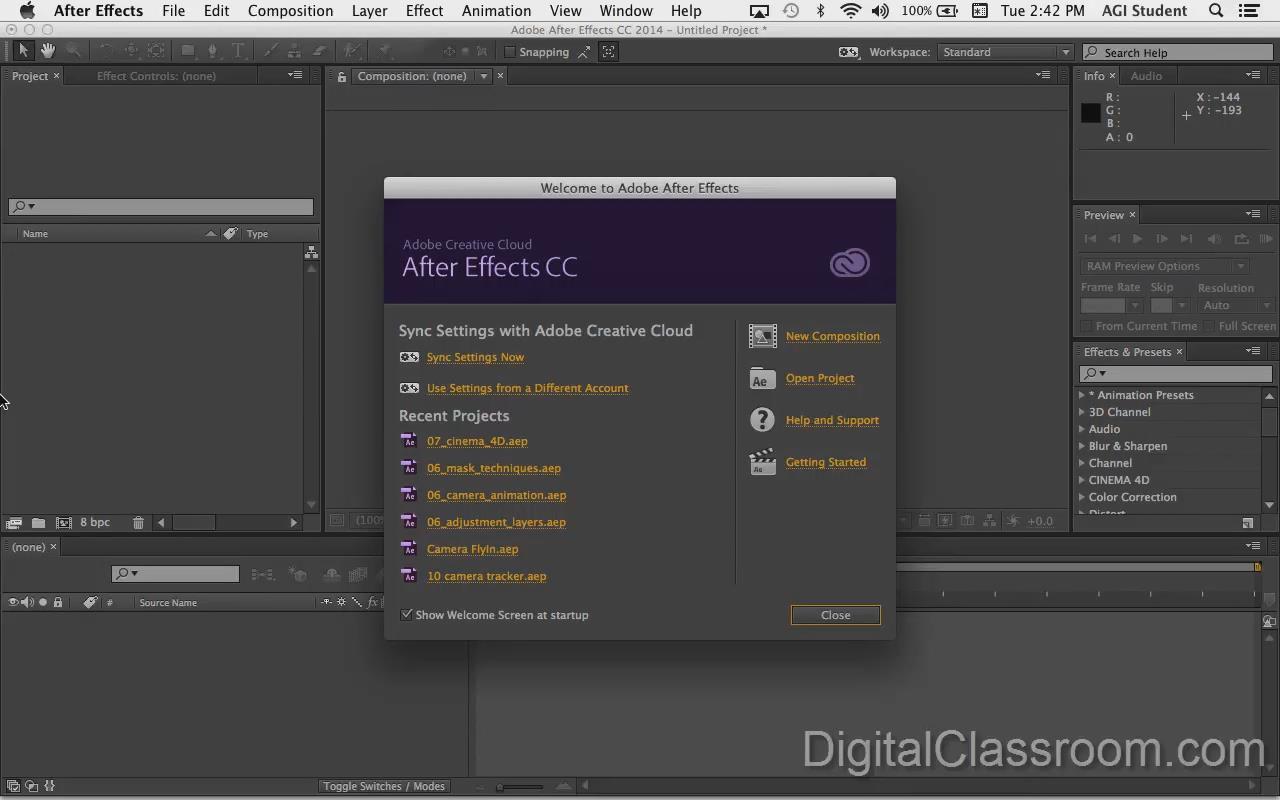Open the Project panel options menu
This screenshot has width=1280, height=800.
[x=295, y=75]
